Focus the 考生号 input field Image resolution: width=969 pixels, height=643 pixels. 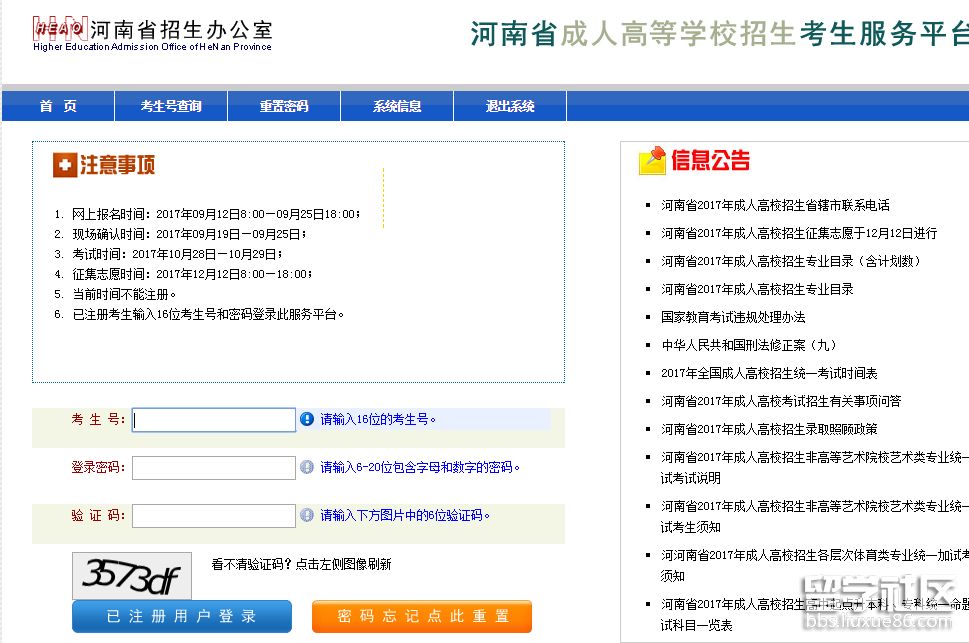pyautogui.click(x=214, y=420)
